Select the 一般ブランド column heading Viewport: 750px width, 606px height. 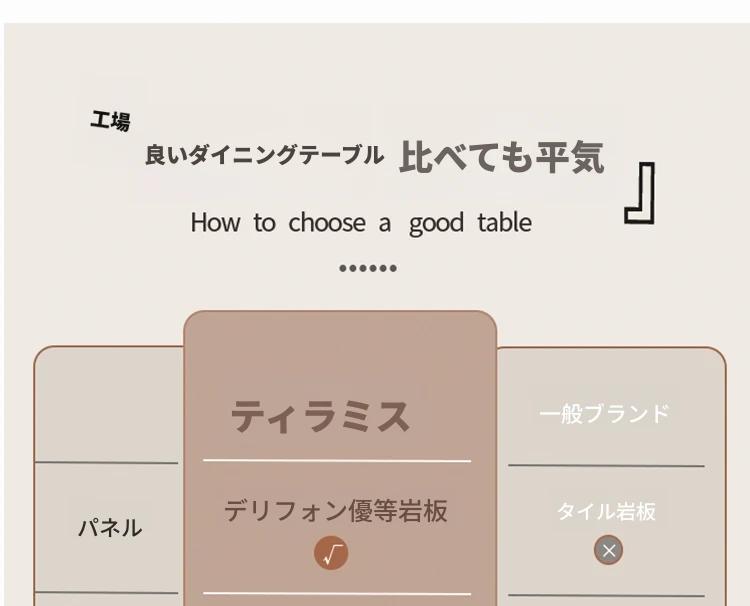pyautogui.click(x=604, y=414)
